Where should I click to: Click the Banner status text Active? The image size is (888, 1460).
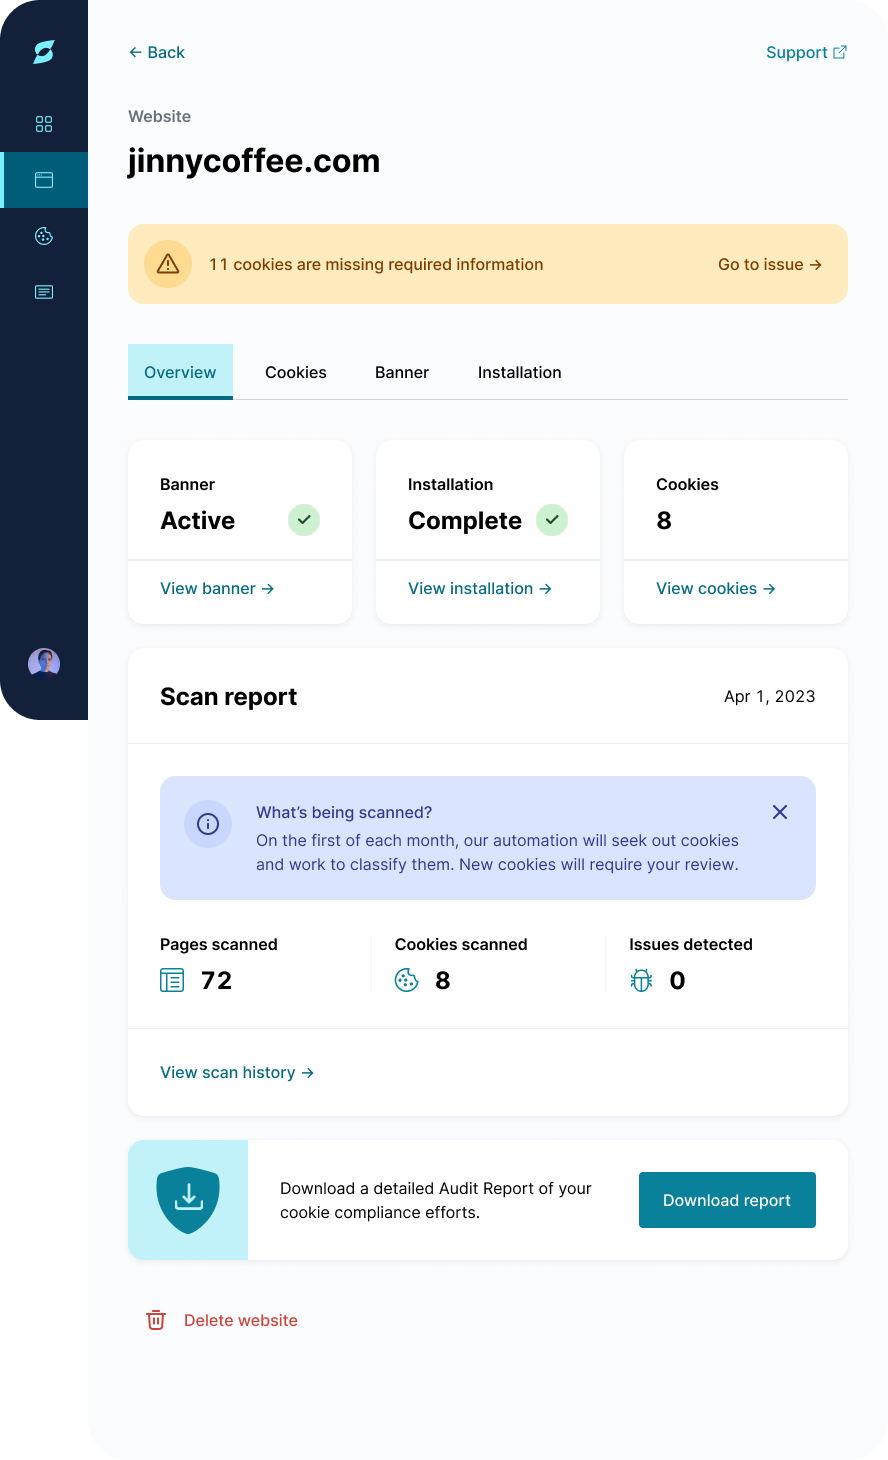point(198,520)
